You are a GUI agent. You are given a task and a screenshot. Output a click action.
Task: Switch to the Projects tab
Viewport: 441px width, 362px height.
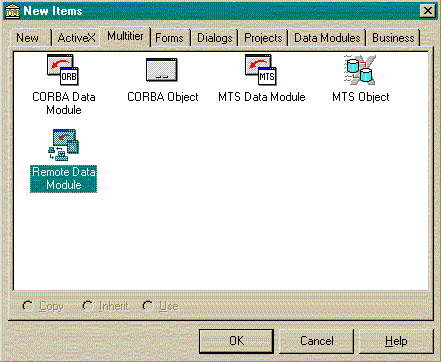tap(263, 38)
